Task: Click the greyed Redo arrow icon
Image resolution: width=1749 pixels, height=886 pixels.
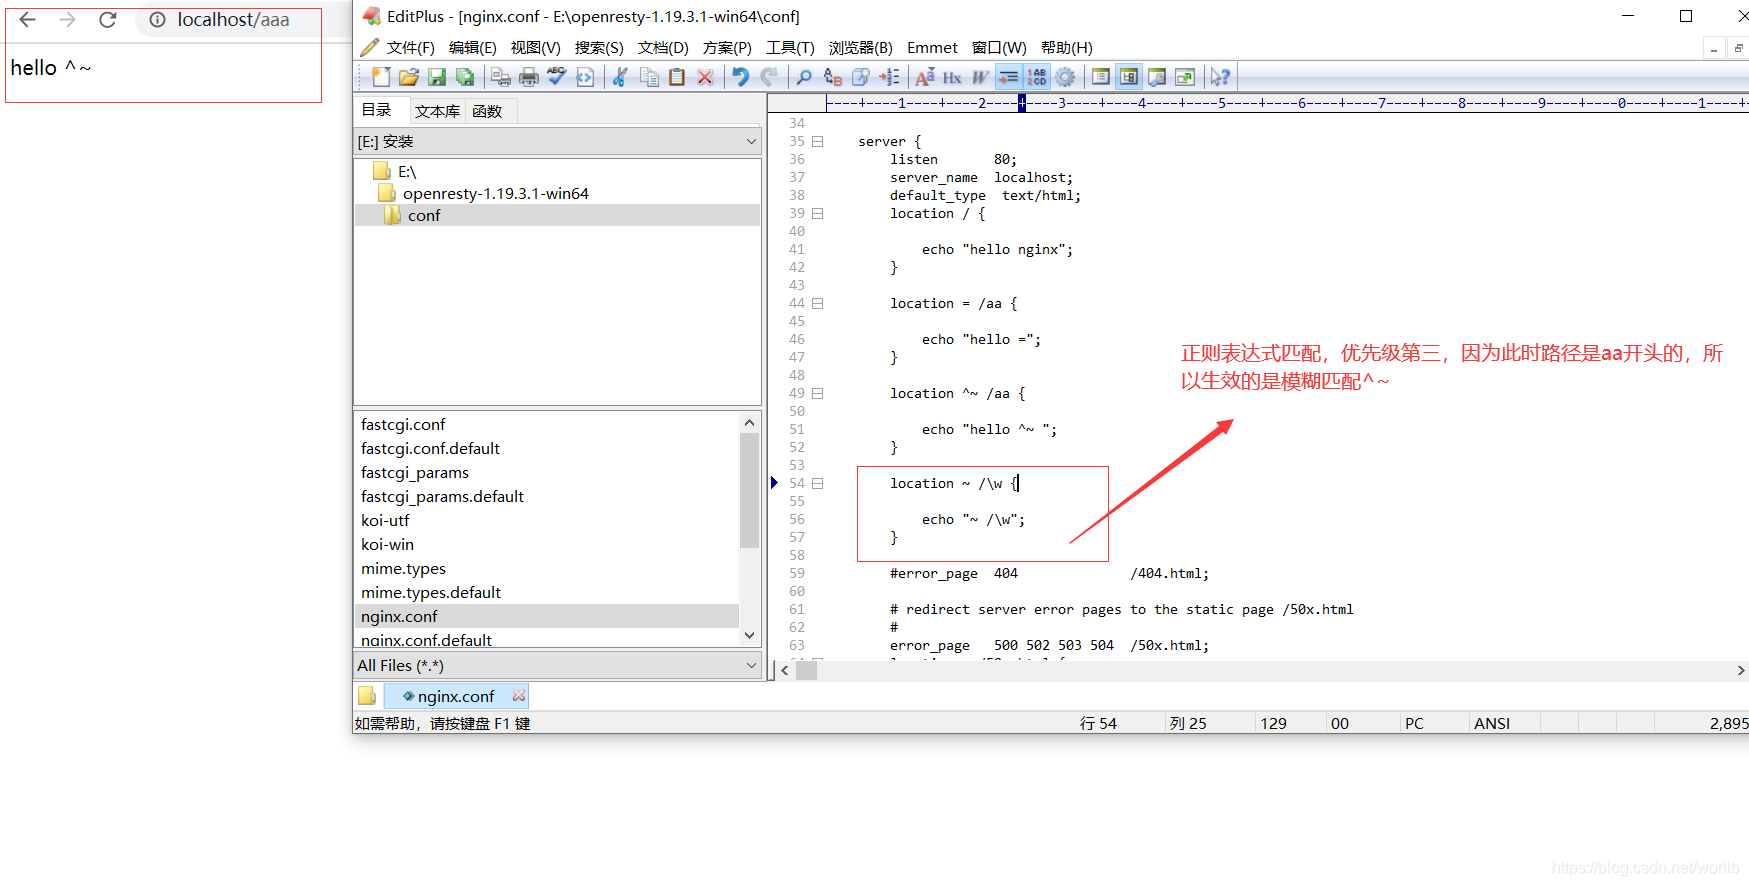Action: tap(769, 77)
